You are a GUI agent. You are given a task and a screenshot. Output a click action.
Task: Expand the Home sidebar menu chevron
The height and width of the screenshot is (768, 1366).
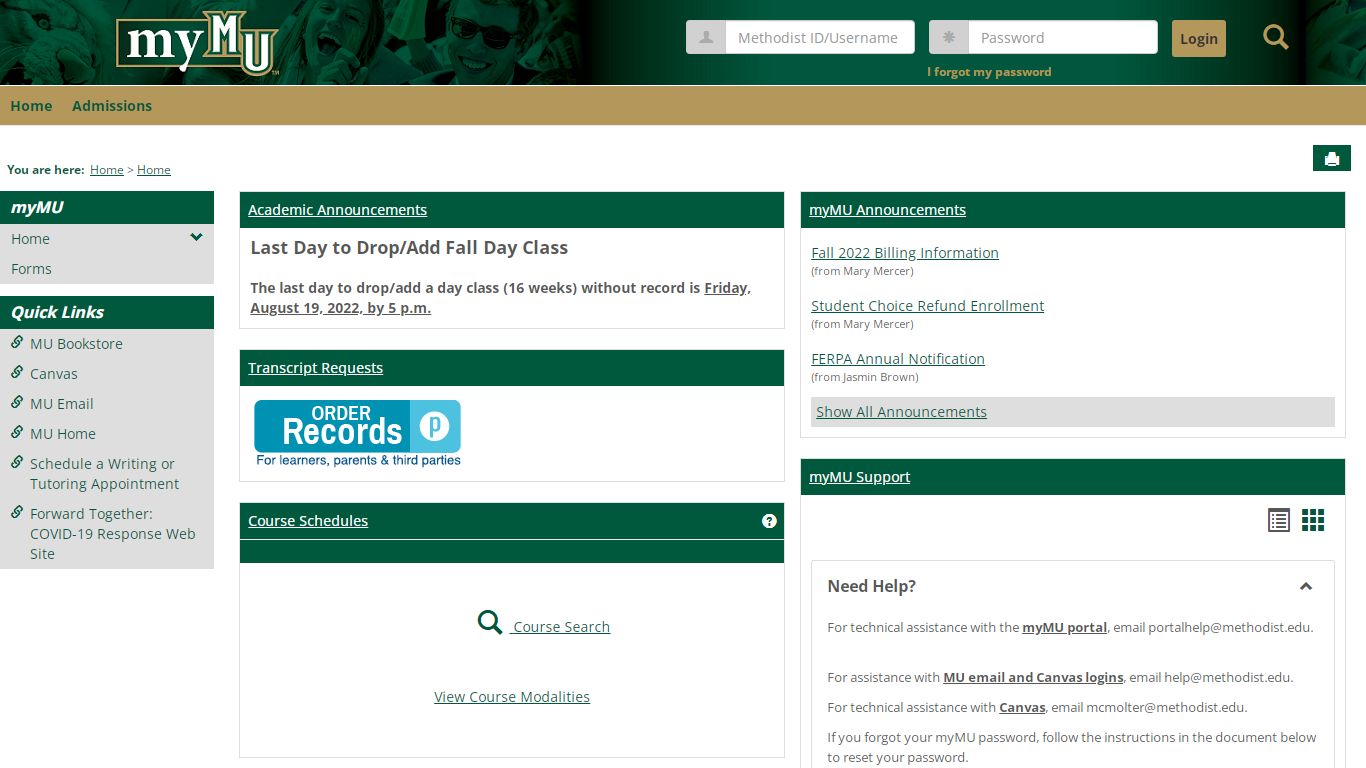pos(196,238)
